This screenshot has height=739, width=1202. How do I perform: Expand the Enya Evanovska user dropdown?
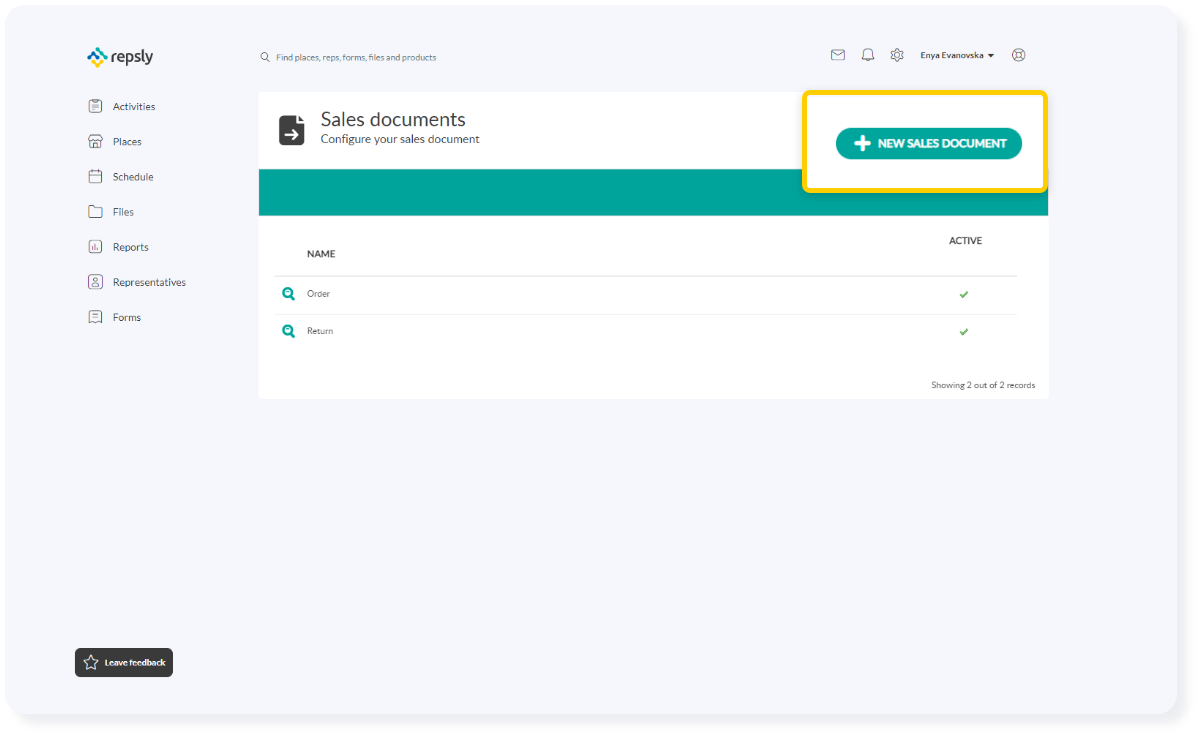click(x=957, y=56)
